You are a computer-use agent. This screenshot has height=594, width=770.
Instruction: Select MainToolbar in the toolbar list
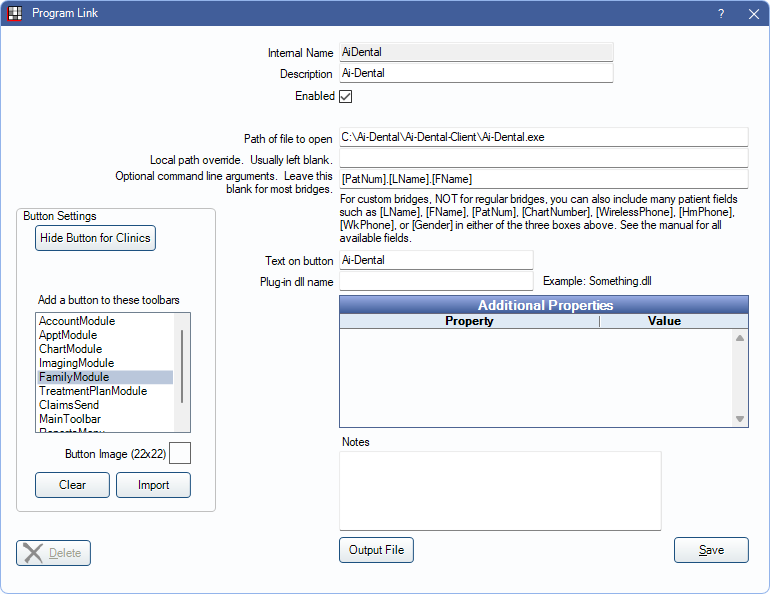click(70, 419)
